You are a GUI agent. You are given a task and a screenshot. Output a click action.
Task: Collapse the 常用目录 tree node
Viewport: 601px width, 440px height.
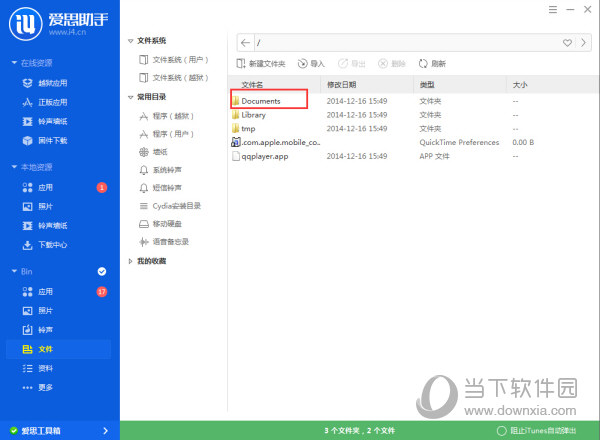pyautogui.click(x=130, y=97)
